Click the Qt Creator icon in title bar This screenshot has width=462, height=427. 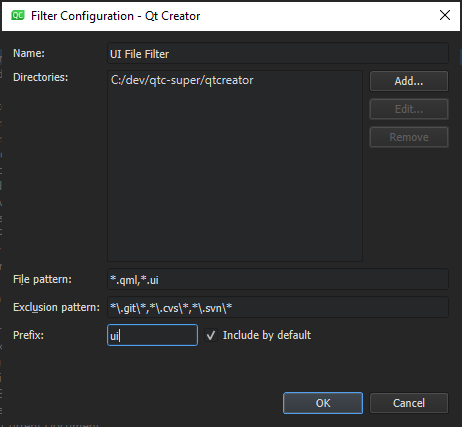click(x=18, y=16)
